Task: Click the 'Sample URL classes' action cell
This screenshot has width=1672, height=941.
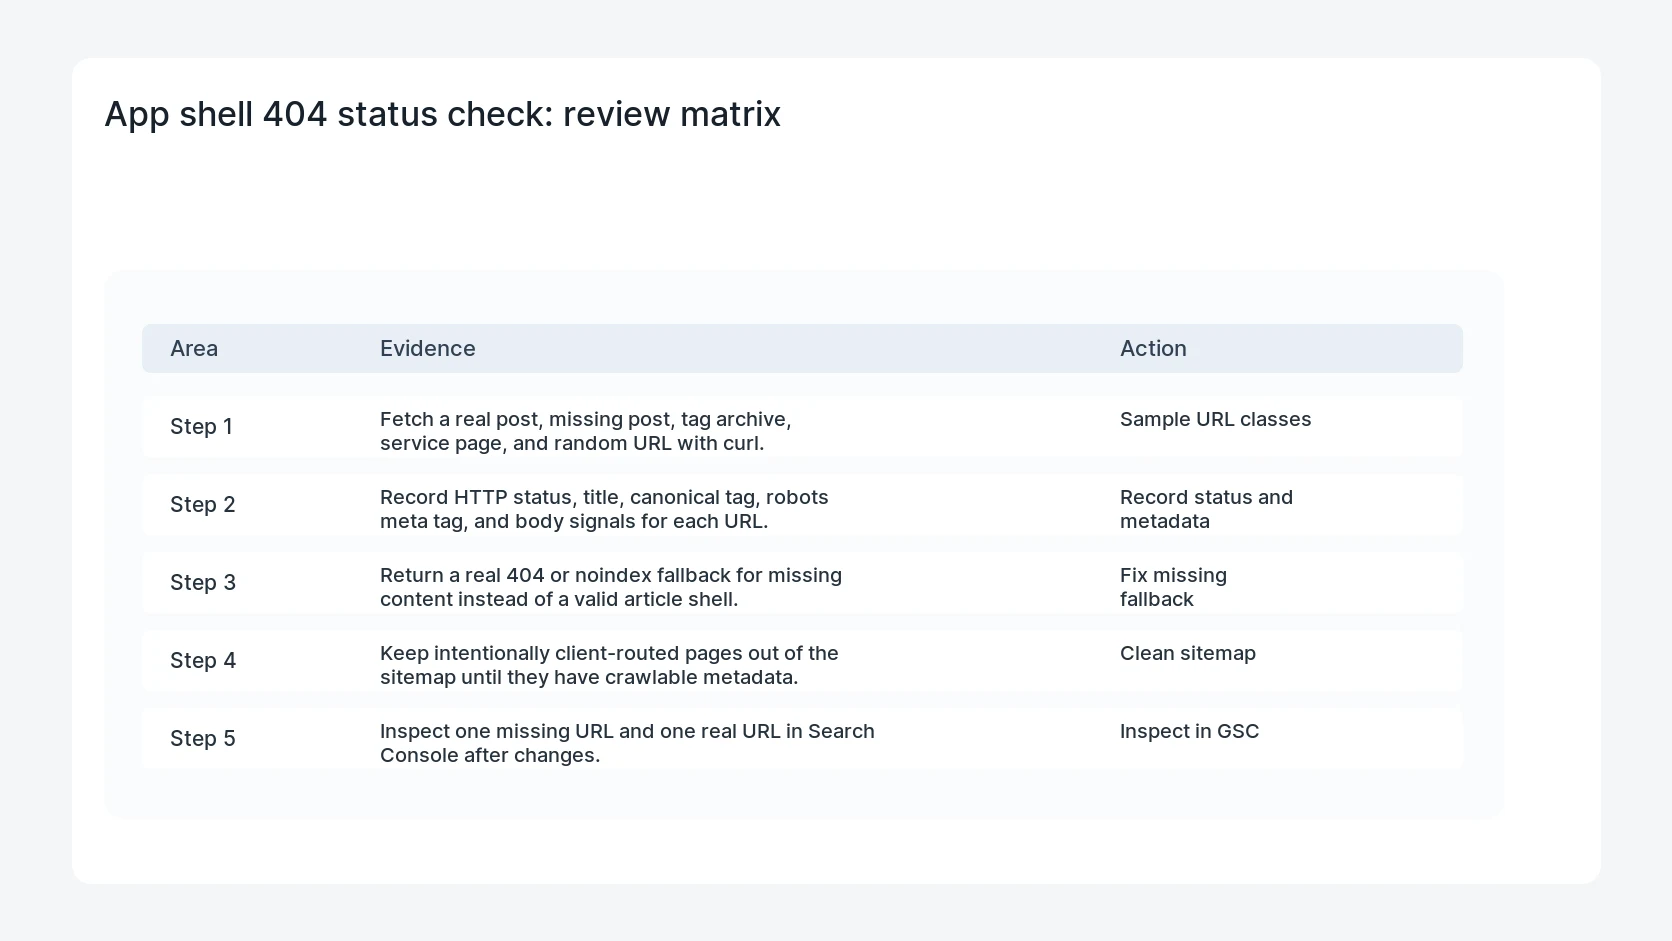Action: point(1215,419)
